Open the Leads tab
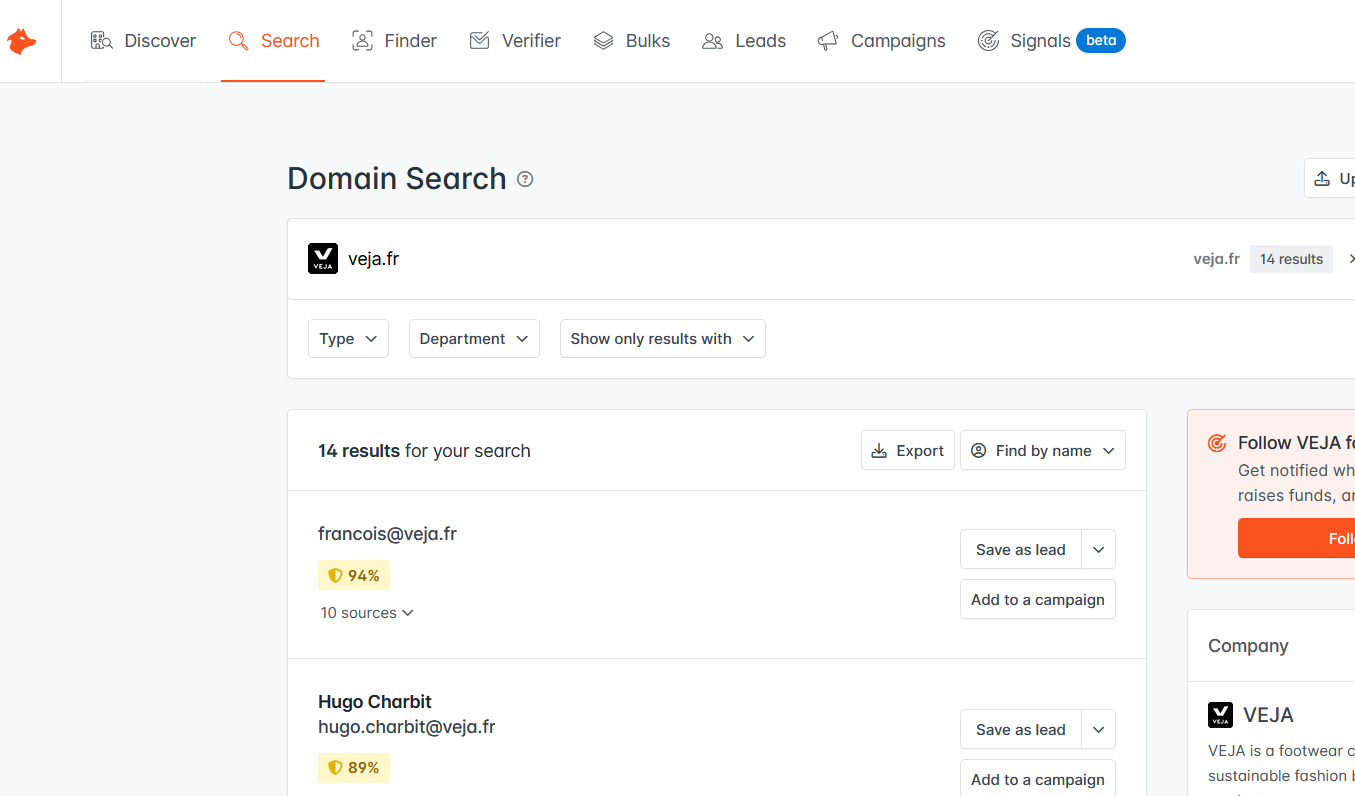 pos(744,41)
